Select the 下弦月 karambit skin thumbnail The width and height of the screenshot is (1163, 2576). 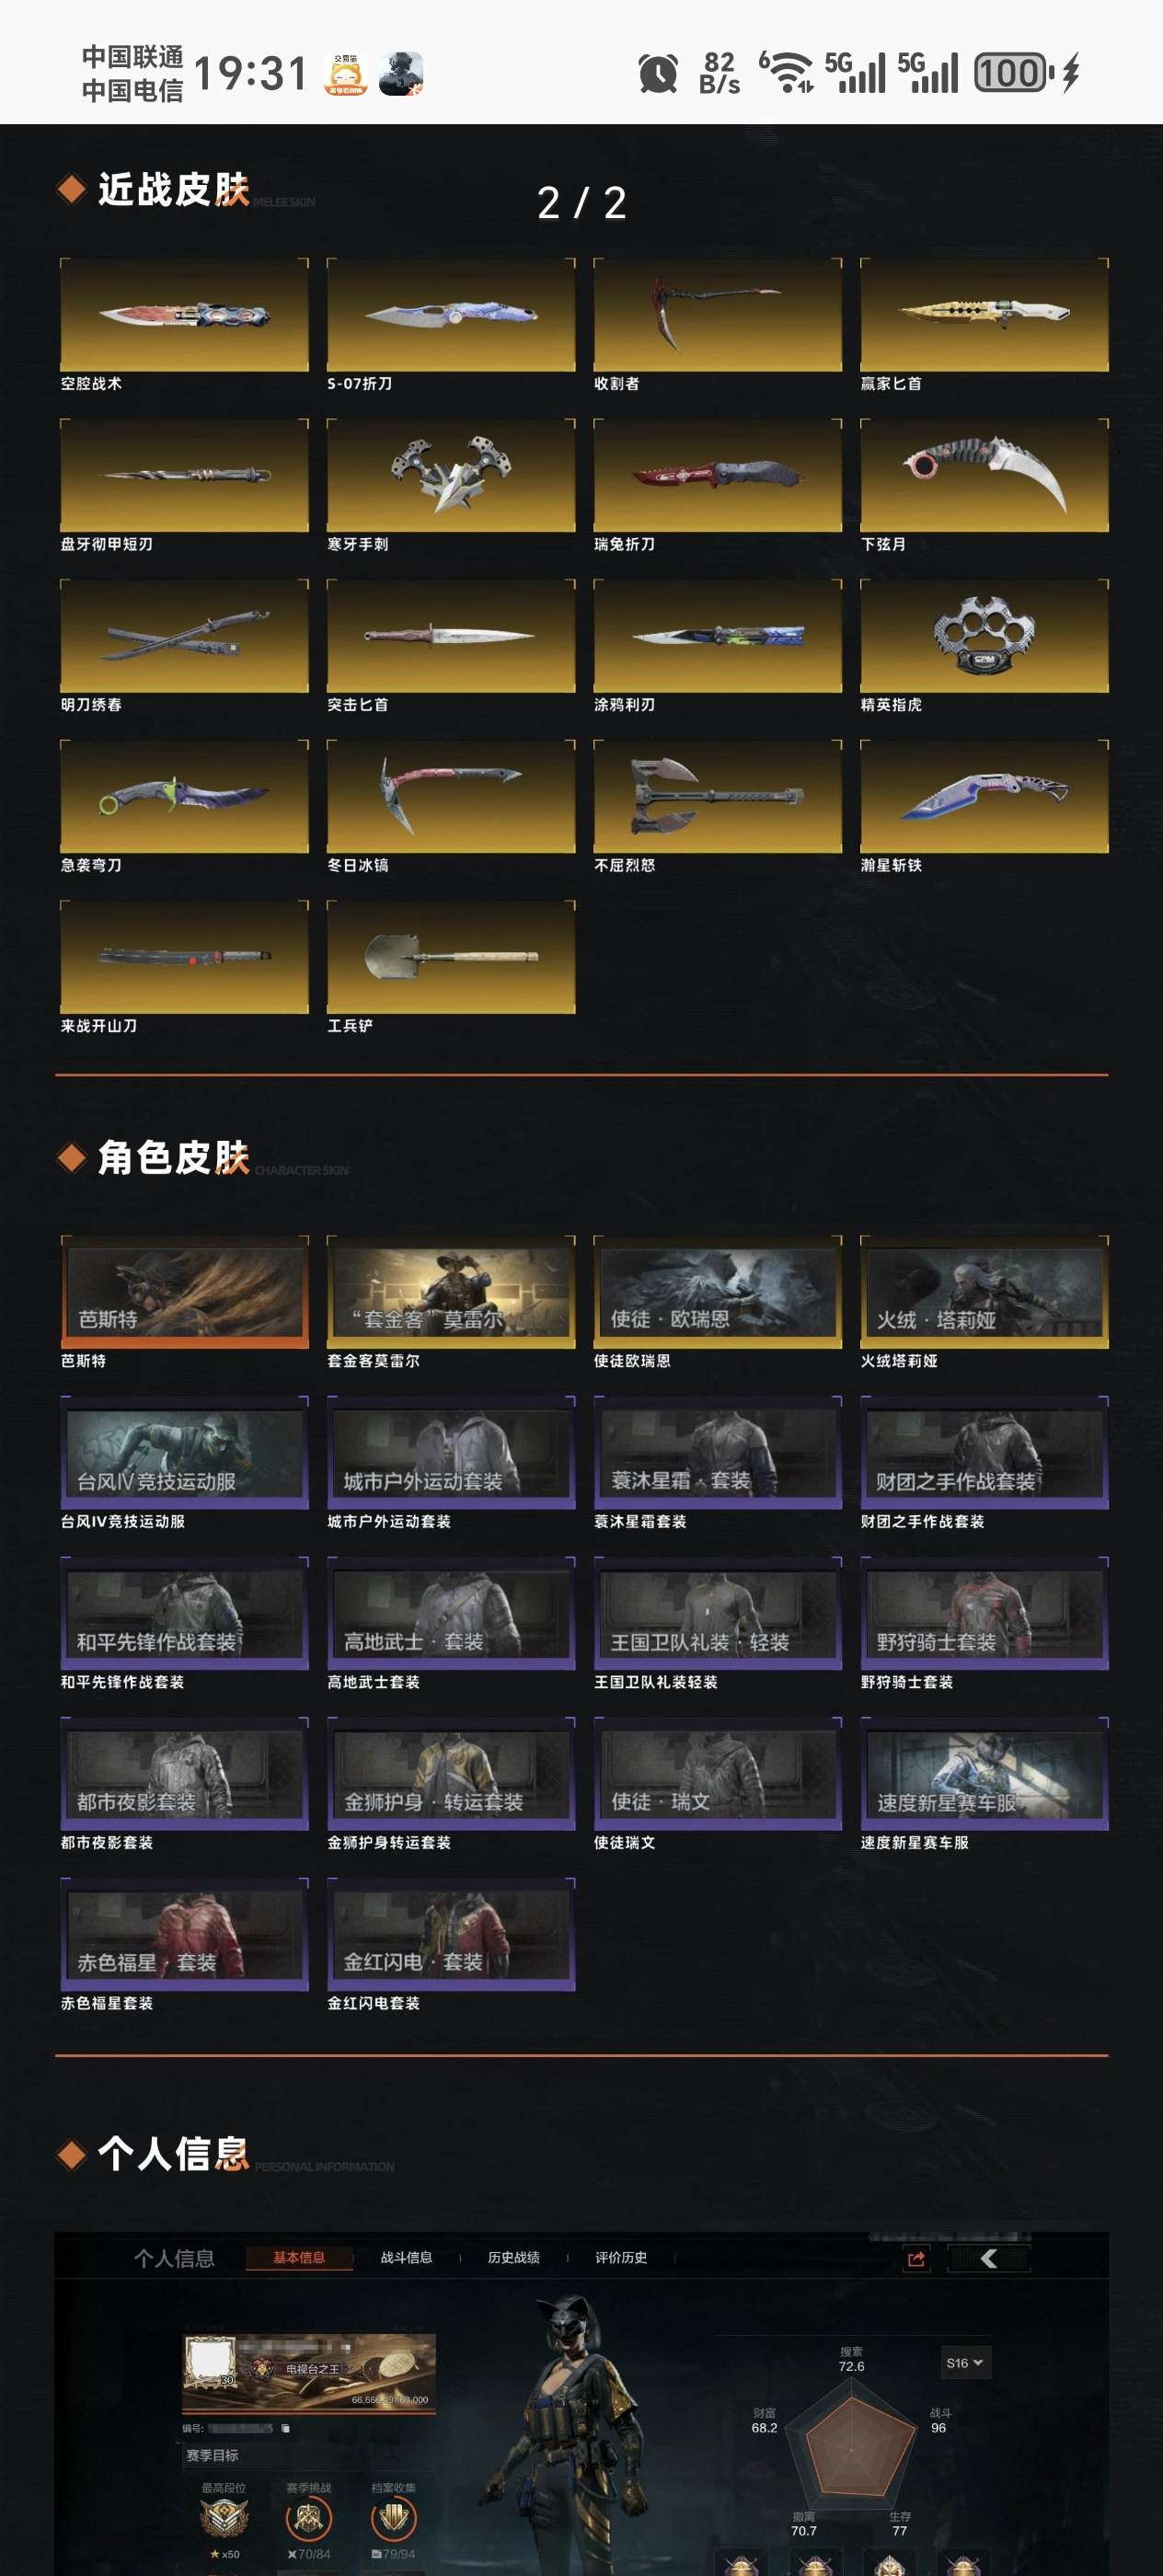pos(984,475)
